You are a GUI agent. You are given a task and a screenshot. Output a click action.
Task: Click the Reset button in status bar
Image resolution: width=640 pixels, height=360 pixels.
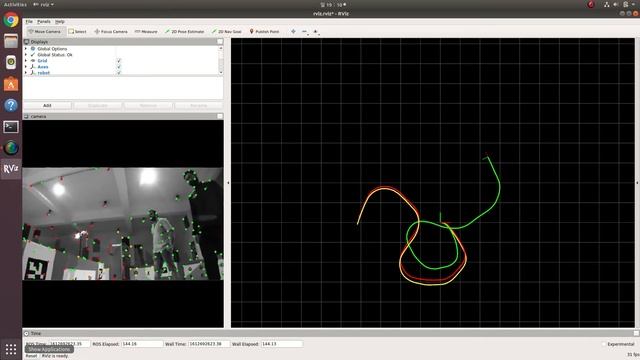point(31,356)
